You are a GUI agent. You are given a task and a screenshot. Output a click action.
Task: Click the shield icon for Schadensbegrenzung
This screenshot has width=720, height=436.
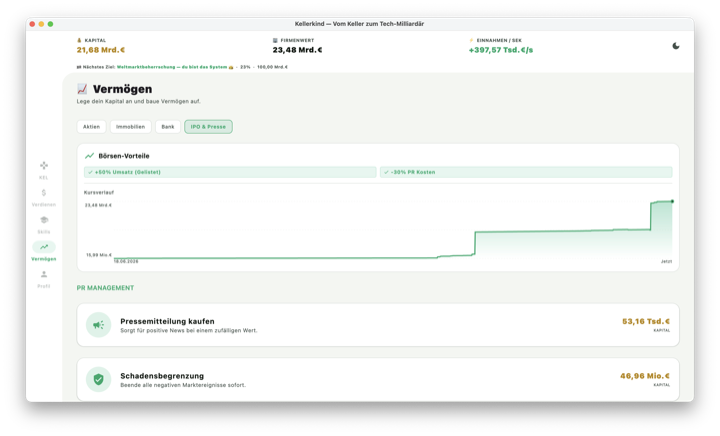tap(98, 379)
